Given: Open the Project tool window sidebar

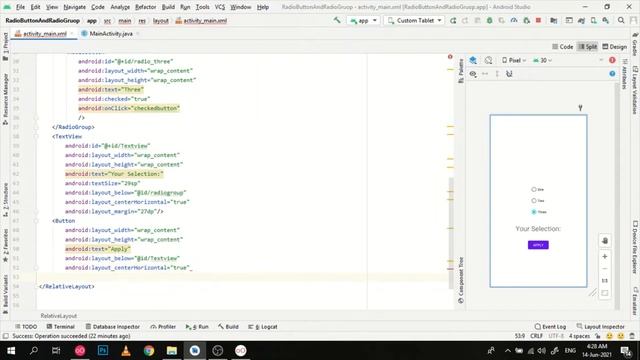Looking at the screenshot, I should coord(5,47).
